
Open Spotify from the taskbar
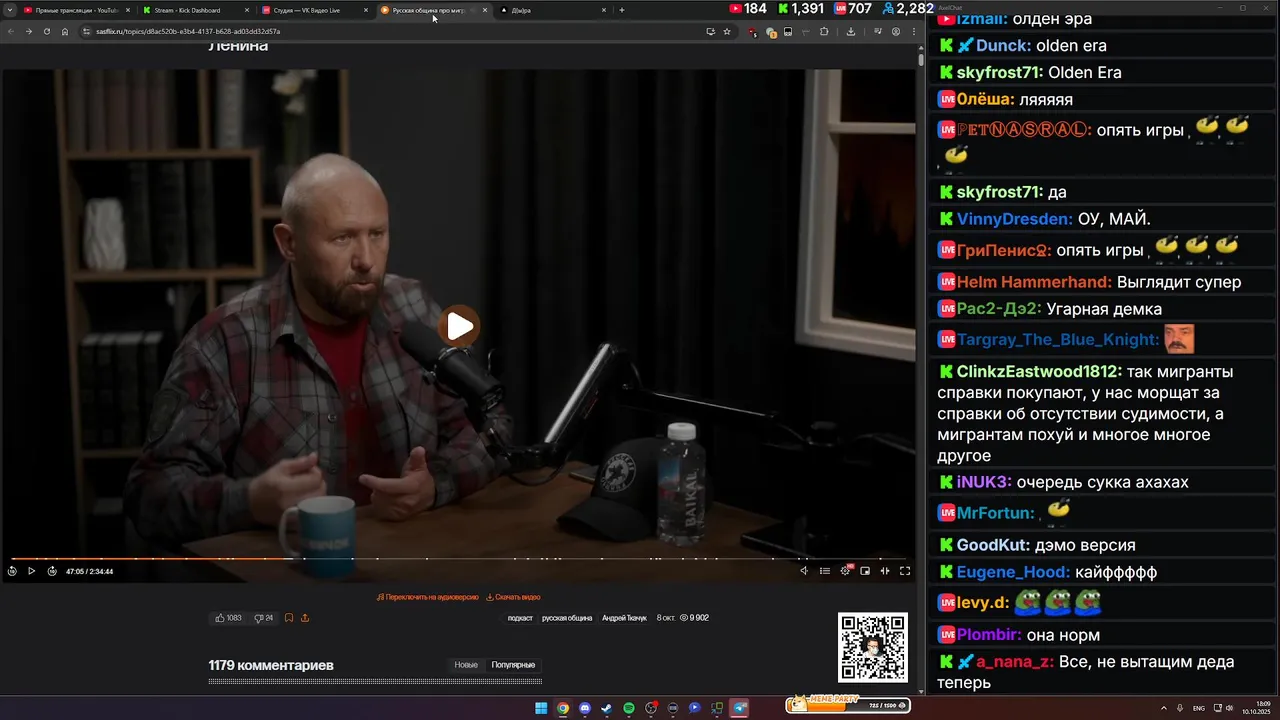629,708
